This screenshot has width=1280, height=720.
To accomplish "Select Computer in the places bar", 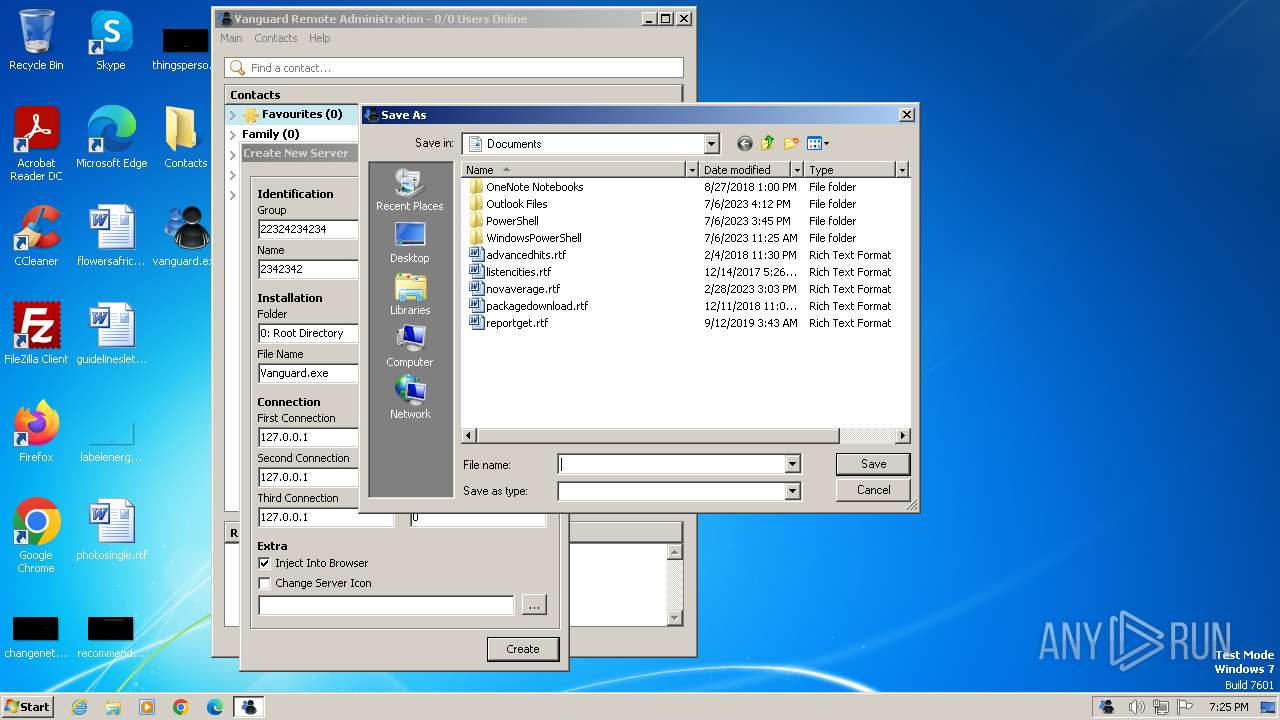I will click(x=410, y=346).
